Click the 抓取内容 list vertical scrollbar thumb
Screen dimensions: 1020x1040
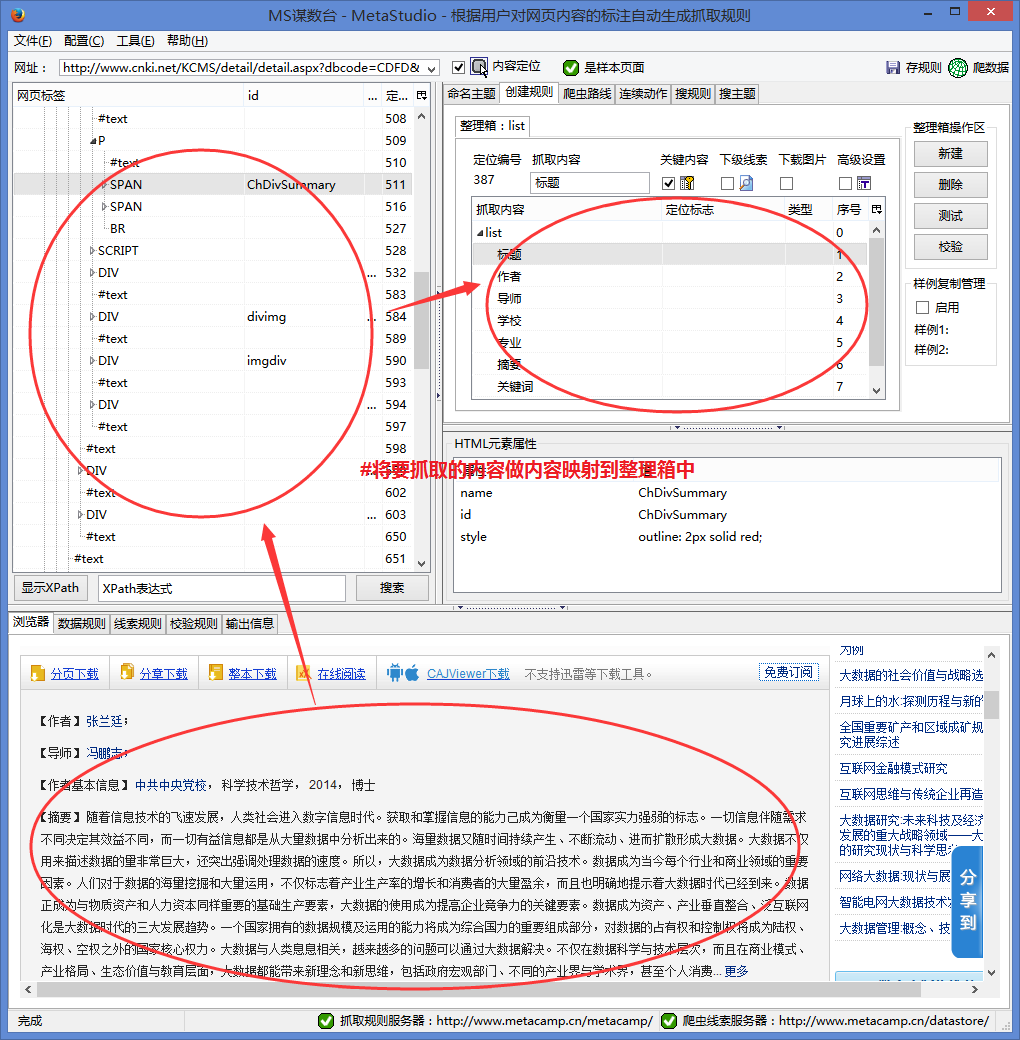pyautogui.click(x=876, y=302)
